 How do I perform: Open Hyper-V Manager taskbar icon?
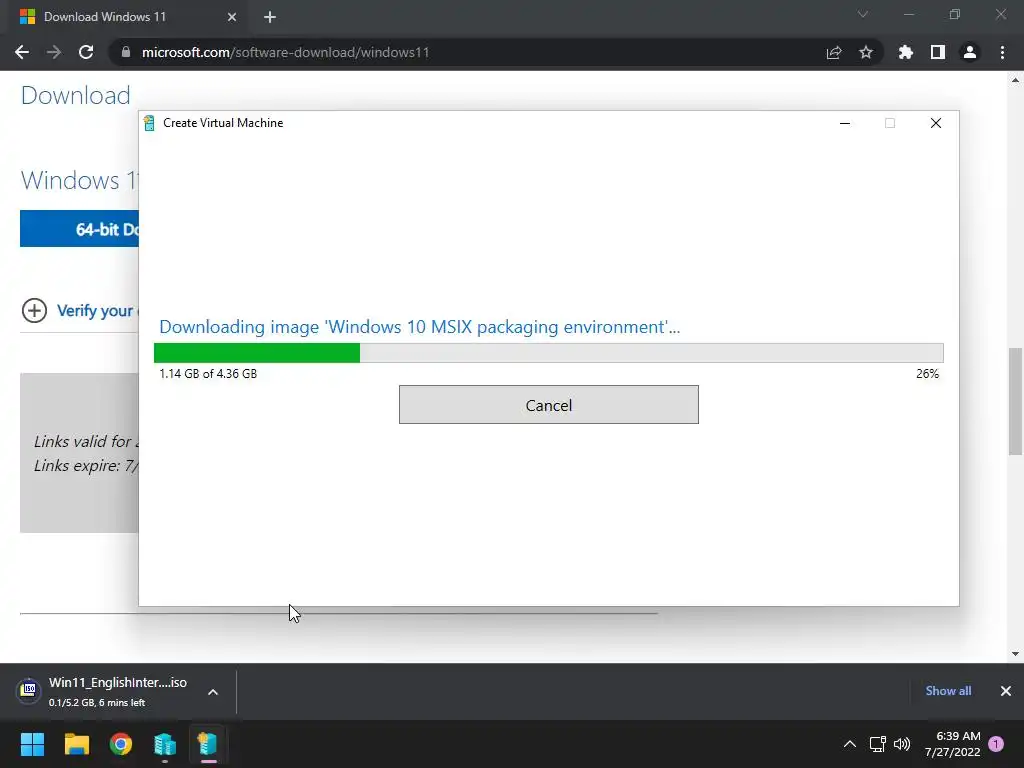pos(165,744)
